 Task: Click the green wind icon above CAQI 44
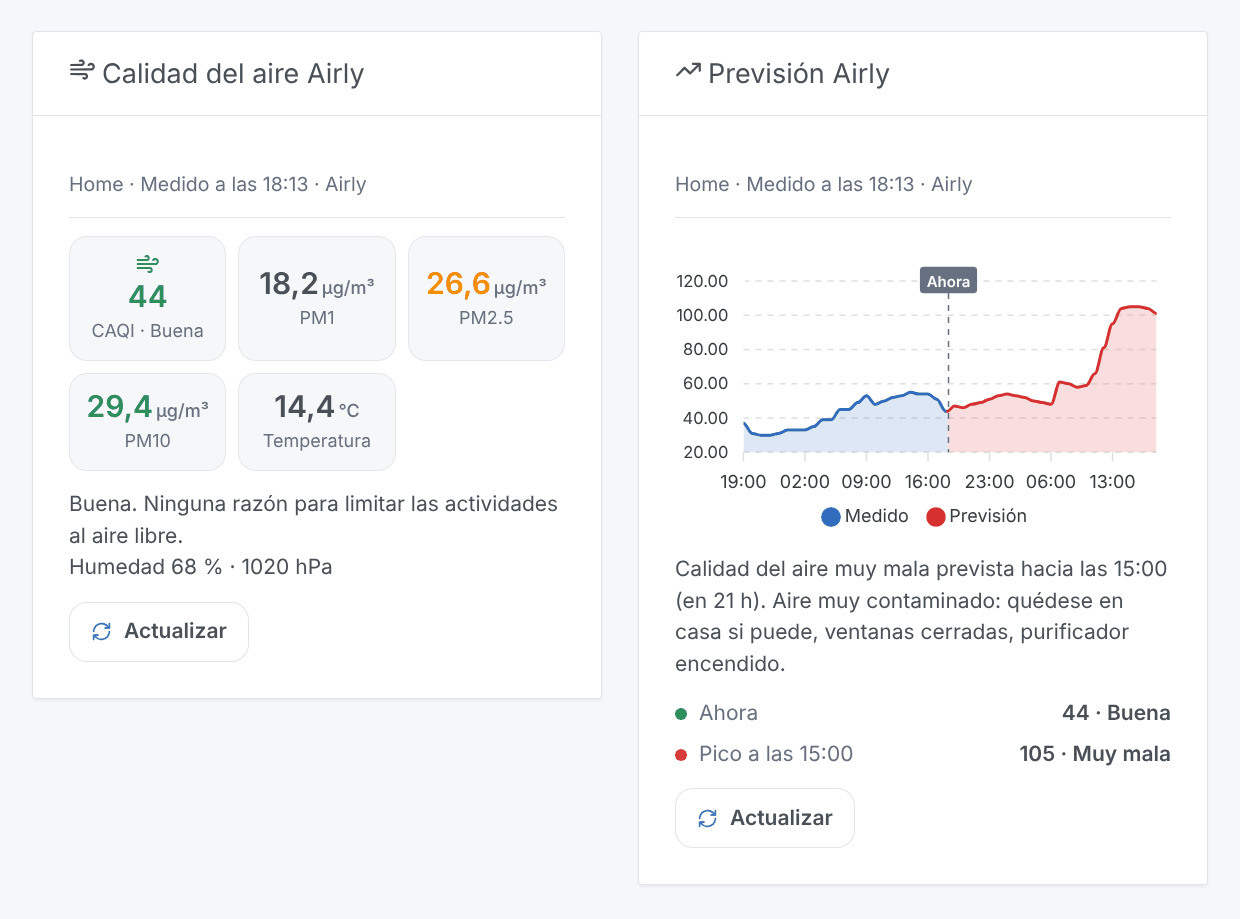click(147, 264)
